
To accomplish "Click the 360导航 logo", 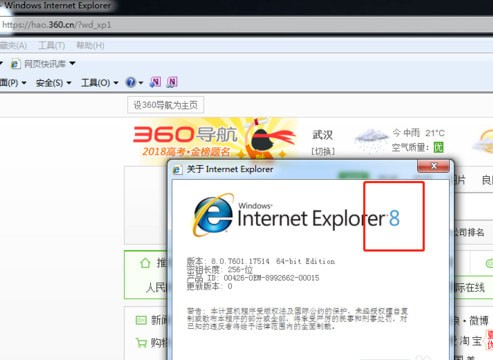I will tap(185, 134).
